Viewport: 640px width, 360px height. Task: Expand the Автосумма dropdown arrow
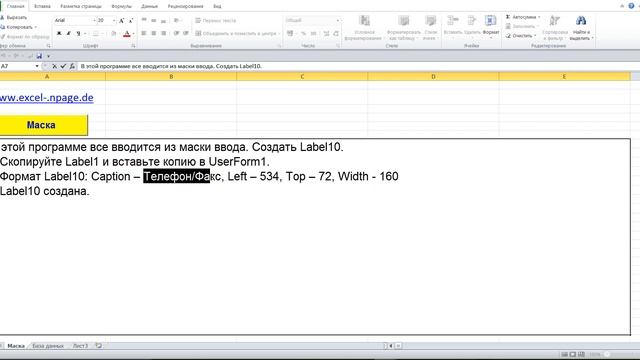[539, 17]
